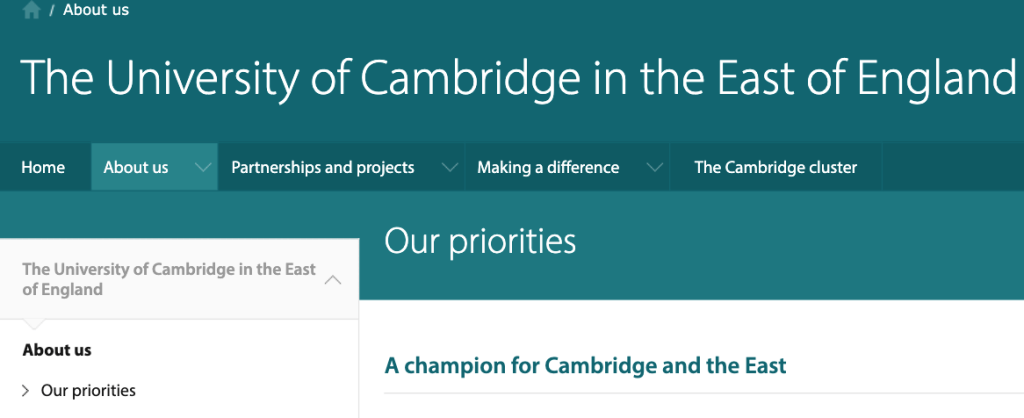The width and height of the screenshot is (1024, 418).
Task: Click the sidebar University of Cambridge section link
Action: pyautogui.click(x=168, y=279)
